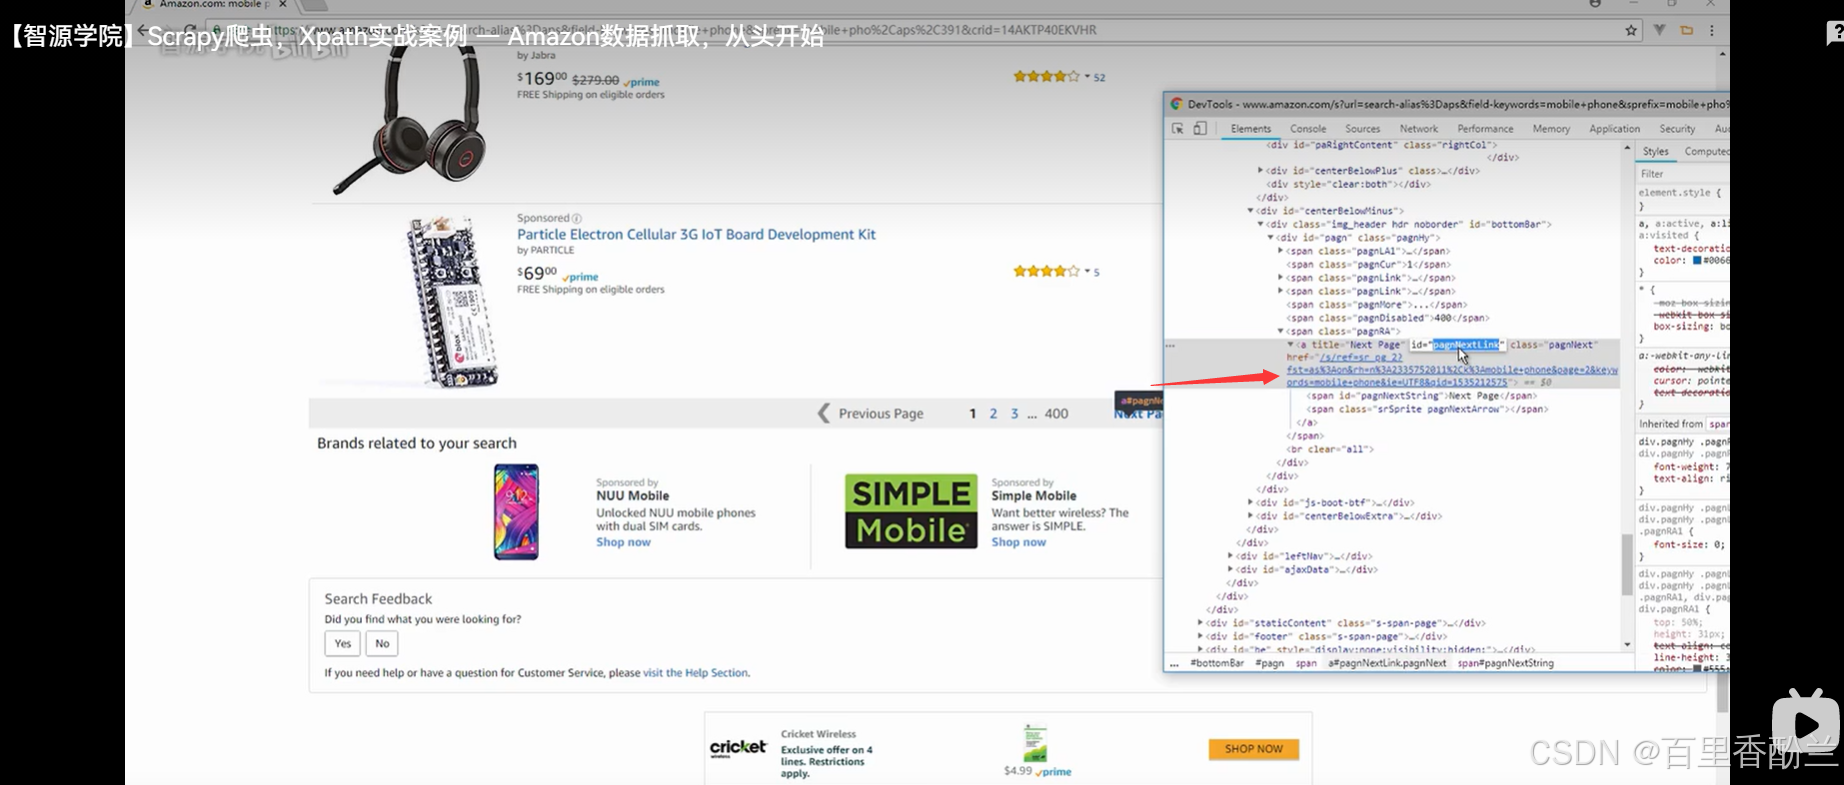
Task: Click the Elements panel scroll-down arrow
Action: [1626, 645]
